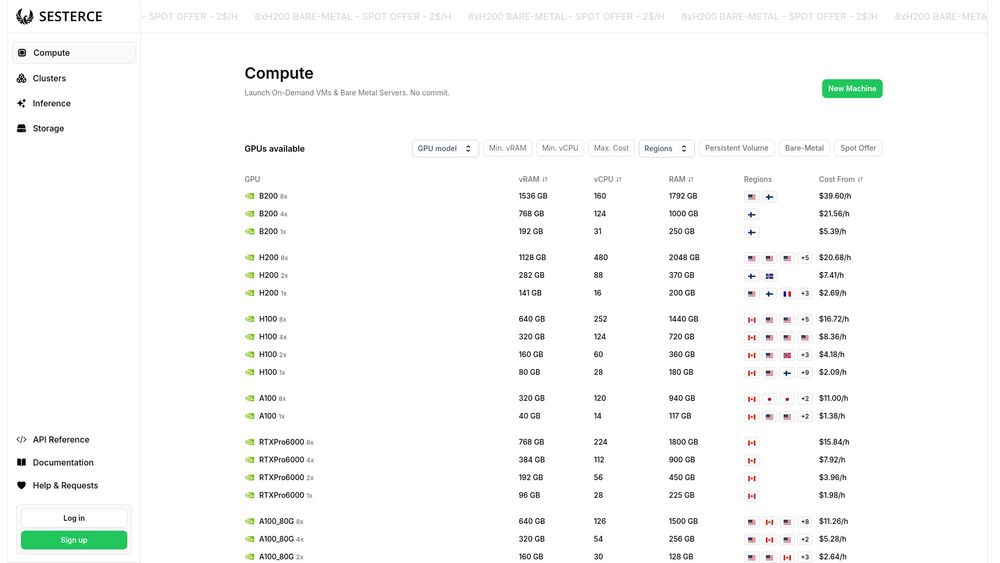Open the Max. Cost filter
1000x563 pixels.
point(611,148)
